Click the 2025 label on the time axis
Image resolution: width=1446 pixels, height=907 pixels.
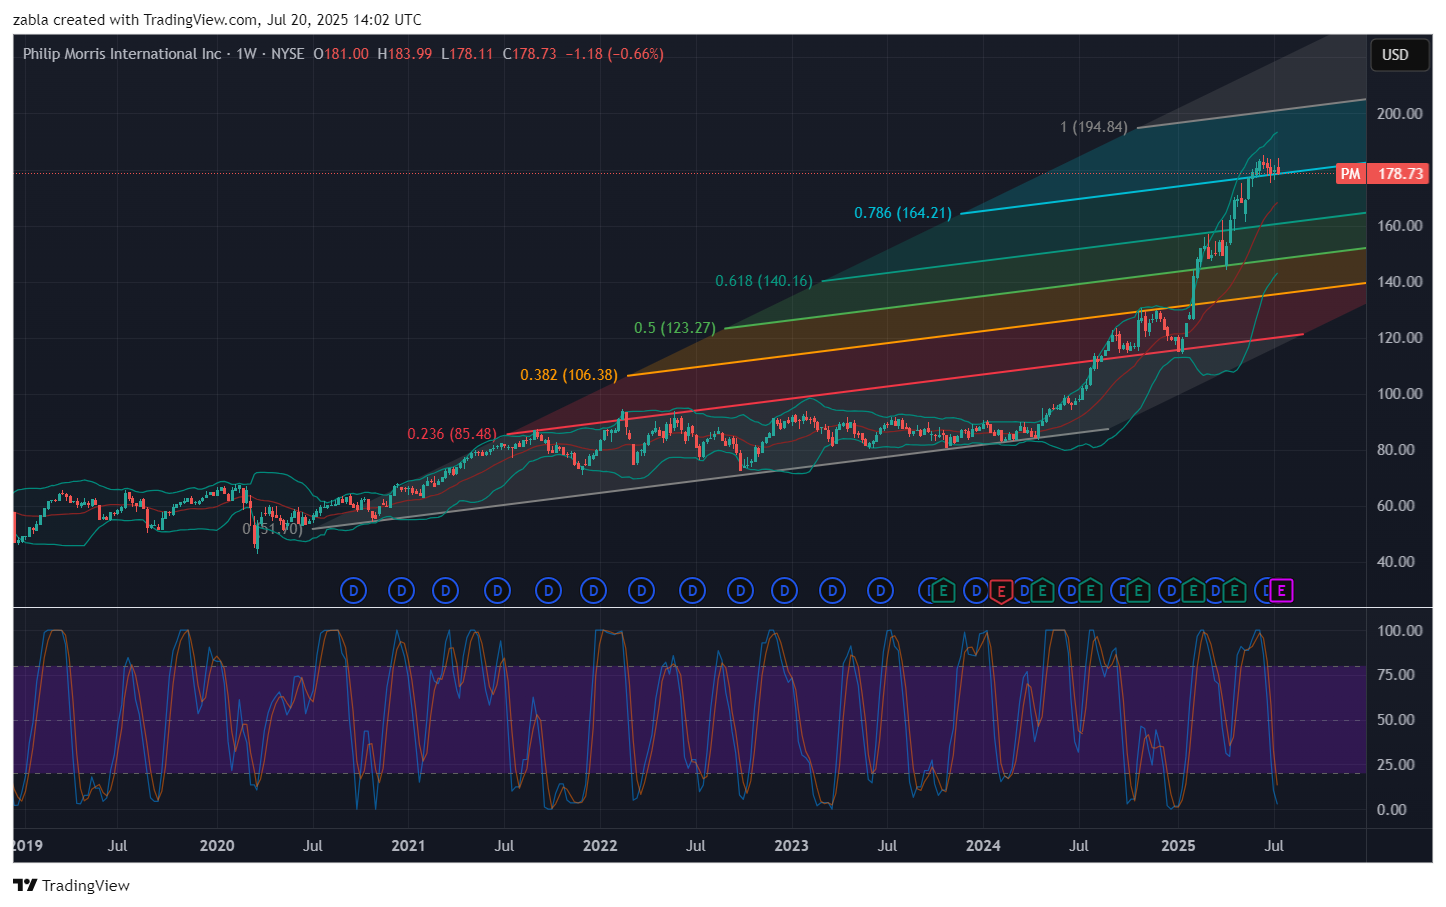(x=1178, y=846)
